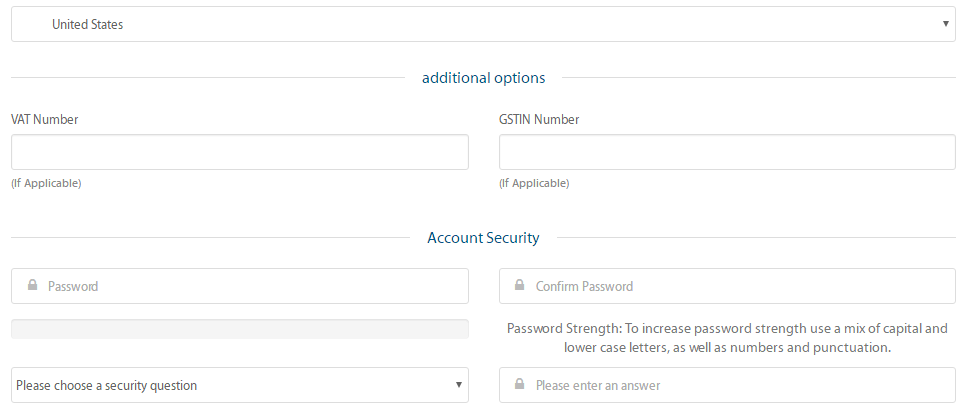Click the If Applicable note under GSTIN Number
This screenshot has width=970, height=420.
pyautogui.click(x=534, y=183)
